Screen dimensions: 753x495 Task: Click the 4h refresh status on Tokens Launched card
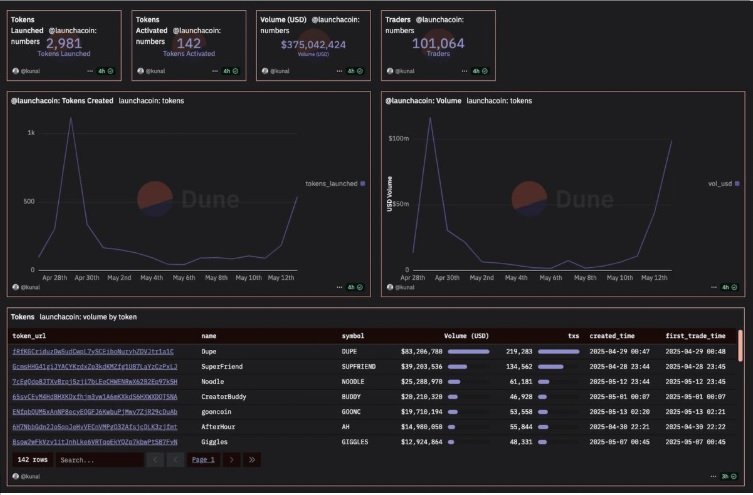click(x=106, y=71)
